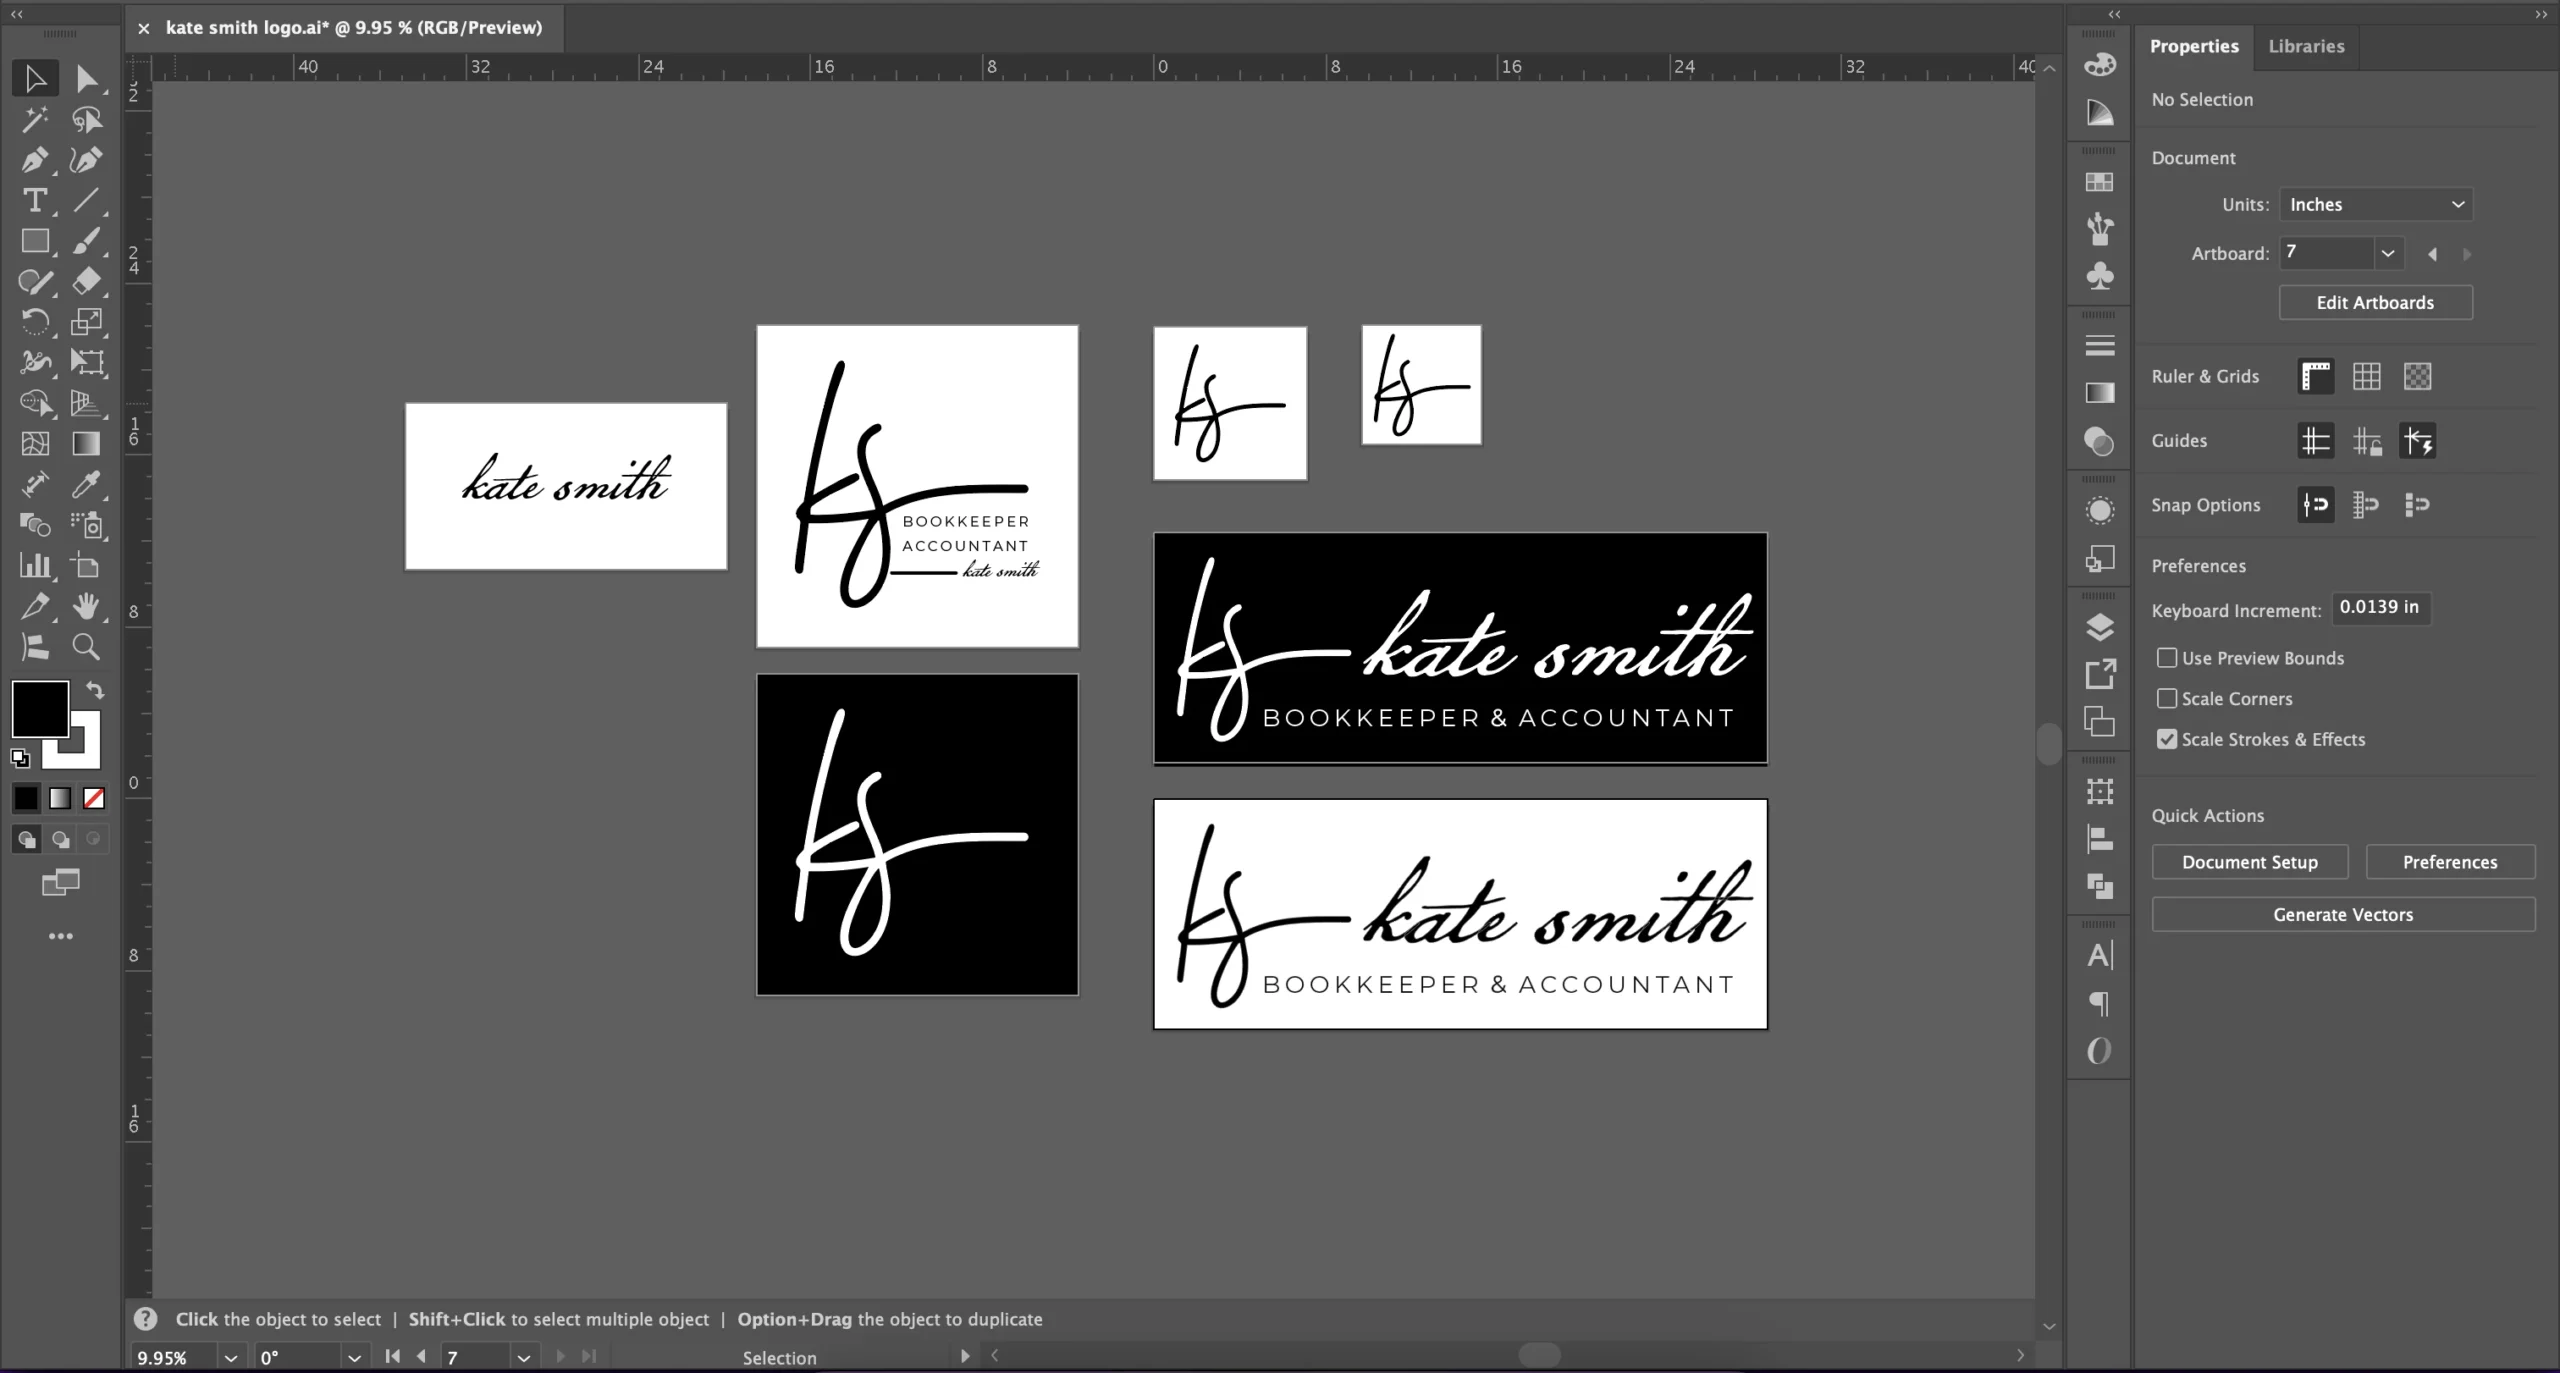This screenshot has height=1373, width=2560.
Task: Select the Magic Wand tool
Action: click(34, 120)
